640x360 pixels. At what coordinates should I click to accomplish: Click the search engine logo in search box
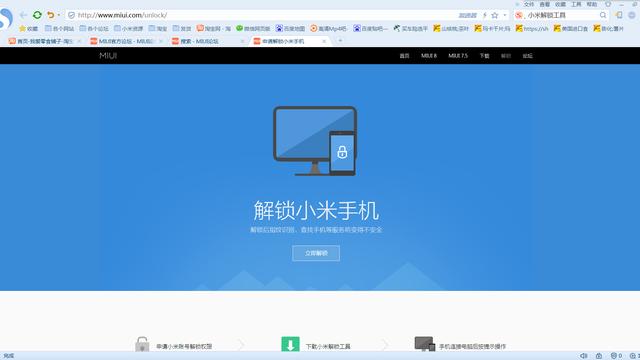click(519, 15)
